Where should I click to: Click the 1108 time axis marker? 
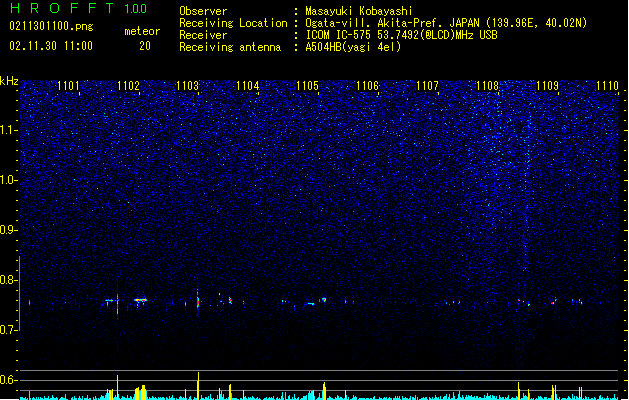click(487, 85)
